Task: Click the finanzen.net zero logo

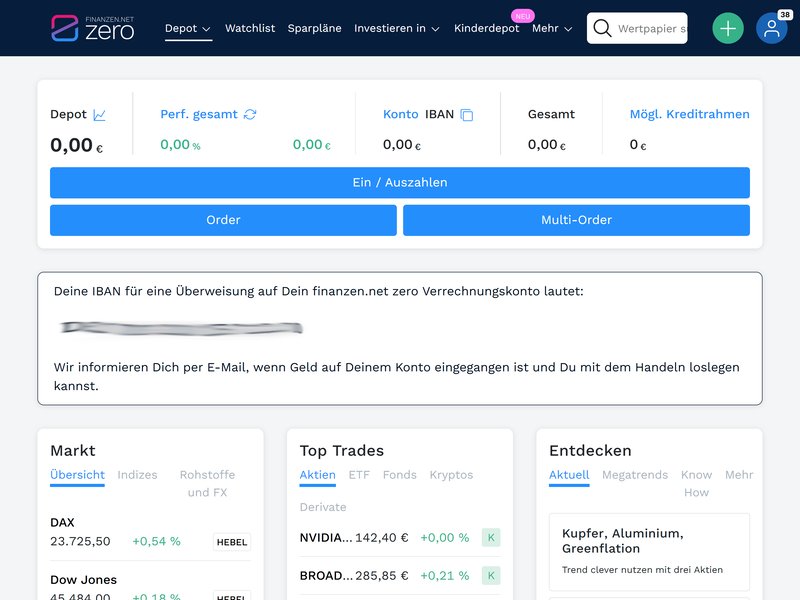Action: (x=93, y=28)
